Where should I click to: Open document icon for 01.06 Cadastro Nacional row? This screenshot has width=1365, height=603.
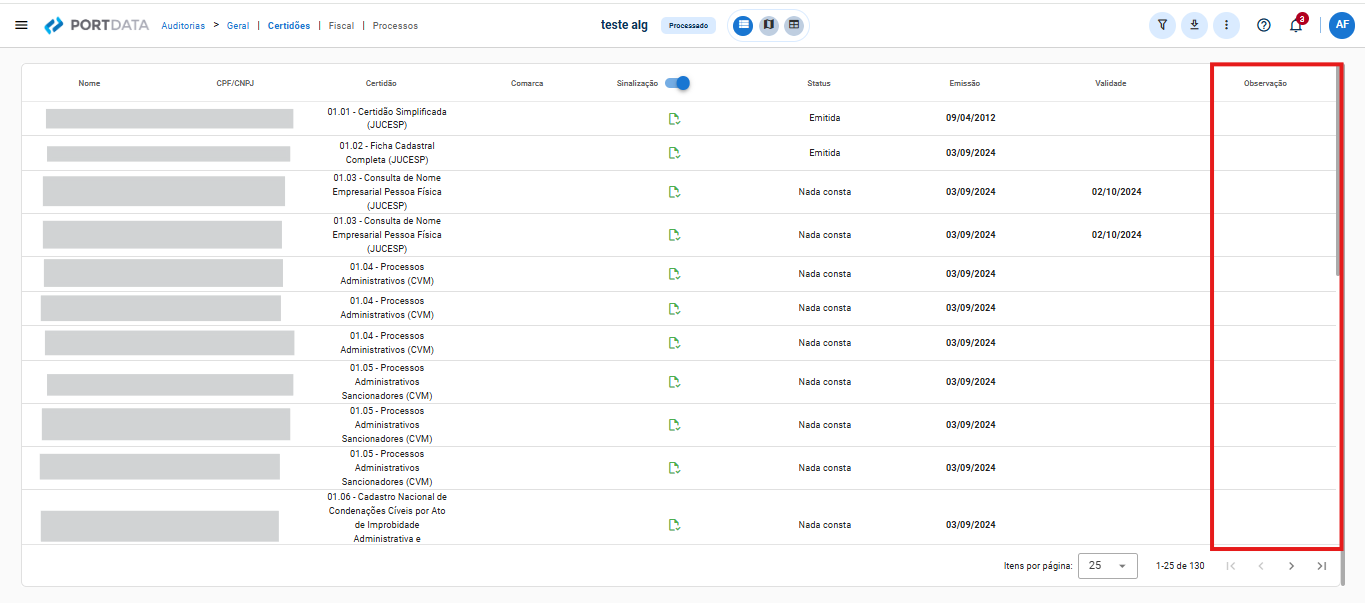pos(675,525)
